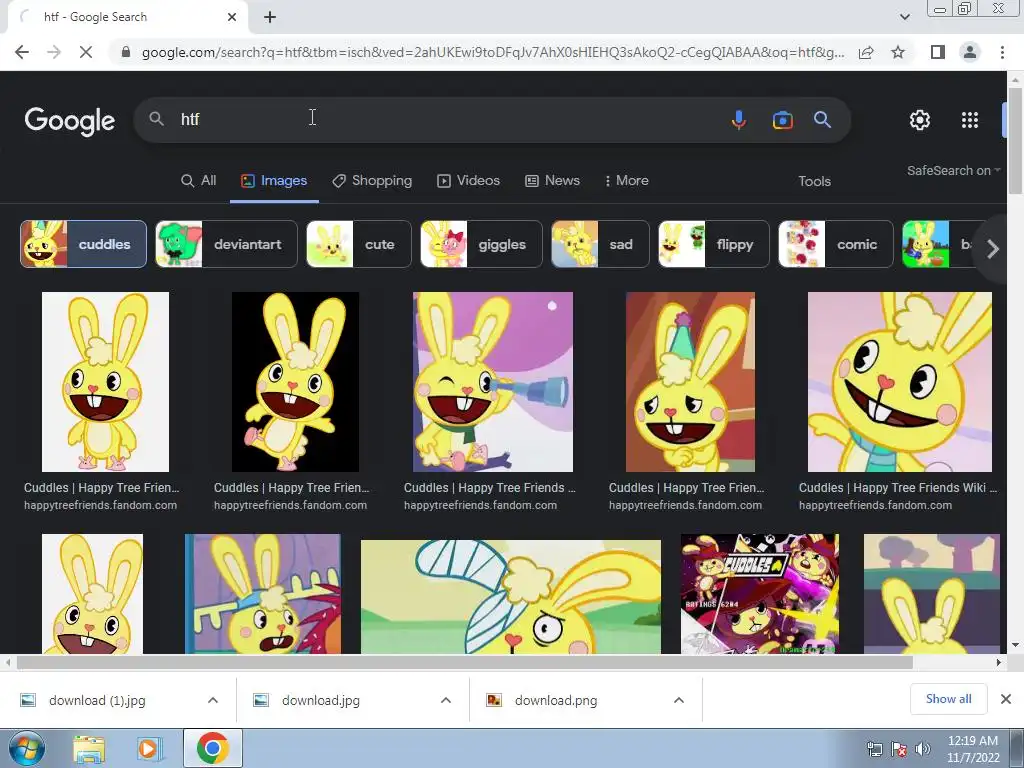
Task: Select the giggles filter chip
Action: pos(481,244)
